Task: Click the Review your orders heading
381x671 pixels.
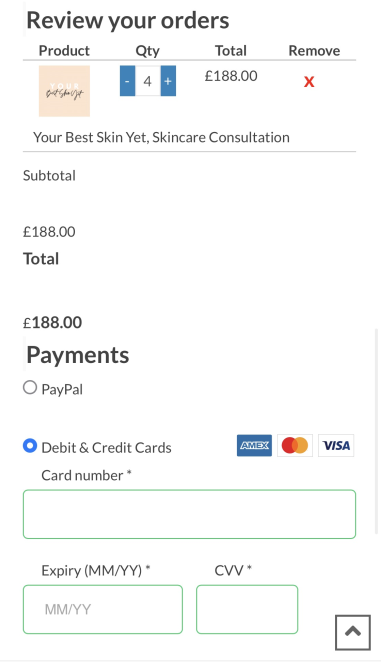Action: pyautogui.click(x=128, y=20)
